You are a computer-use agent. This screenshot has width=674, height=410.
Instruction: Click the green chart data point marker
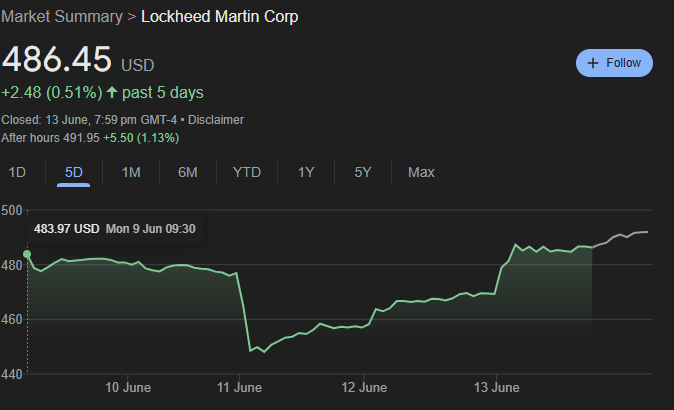point(27,254)
